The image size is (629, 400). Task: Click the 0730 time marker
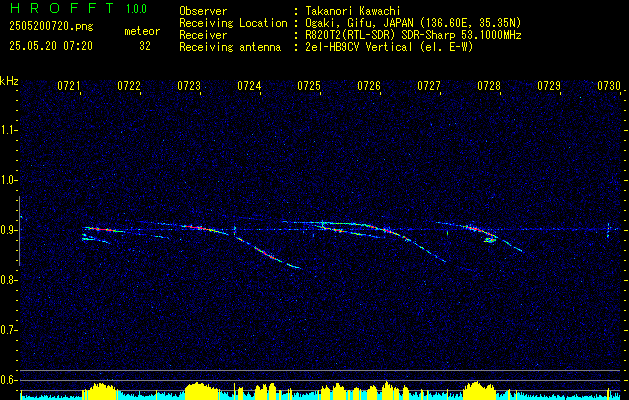tap(609, 85)
